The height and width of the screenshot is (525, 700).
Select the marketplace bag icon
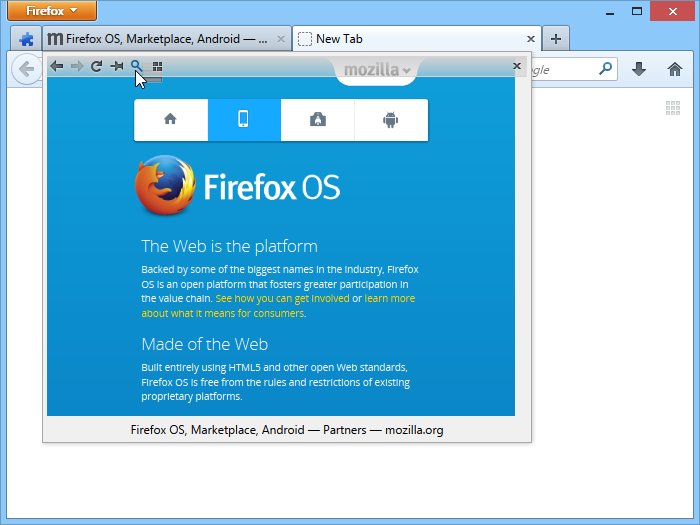(x=318, y=120)
